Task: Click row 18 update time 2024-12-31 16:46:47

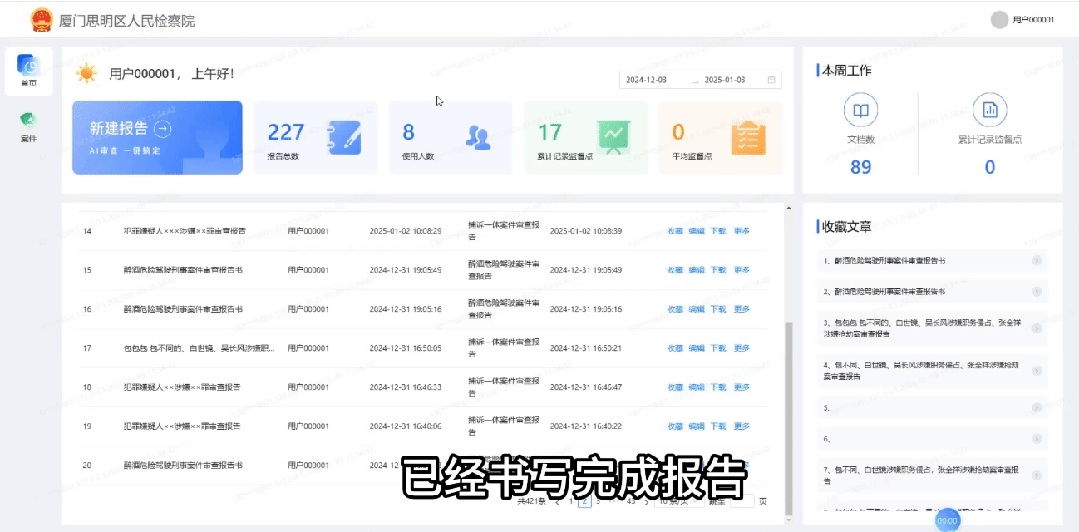Action: pyautogui.click(x=586, y=387)
